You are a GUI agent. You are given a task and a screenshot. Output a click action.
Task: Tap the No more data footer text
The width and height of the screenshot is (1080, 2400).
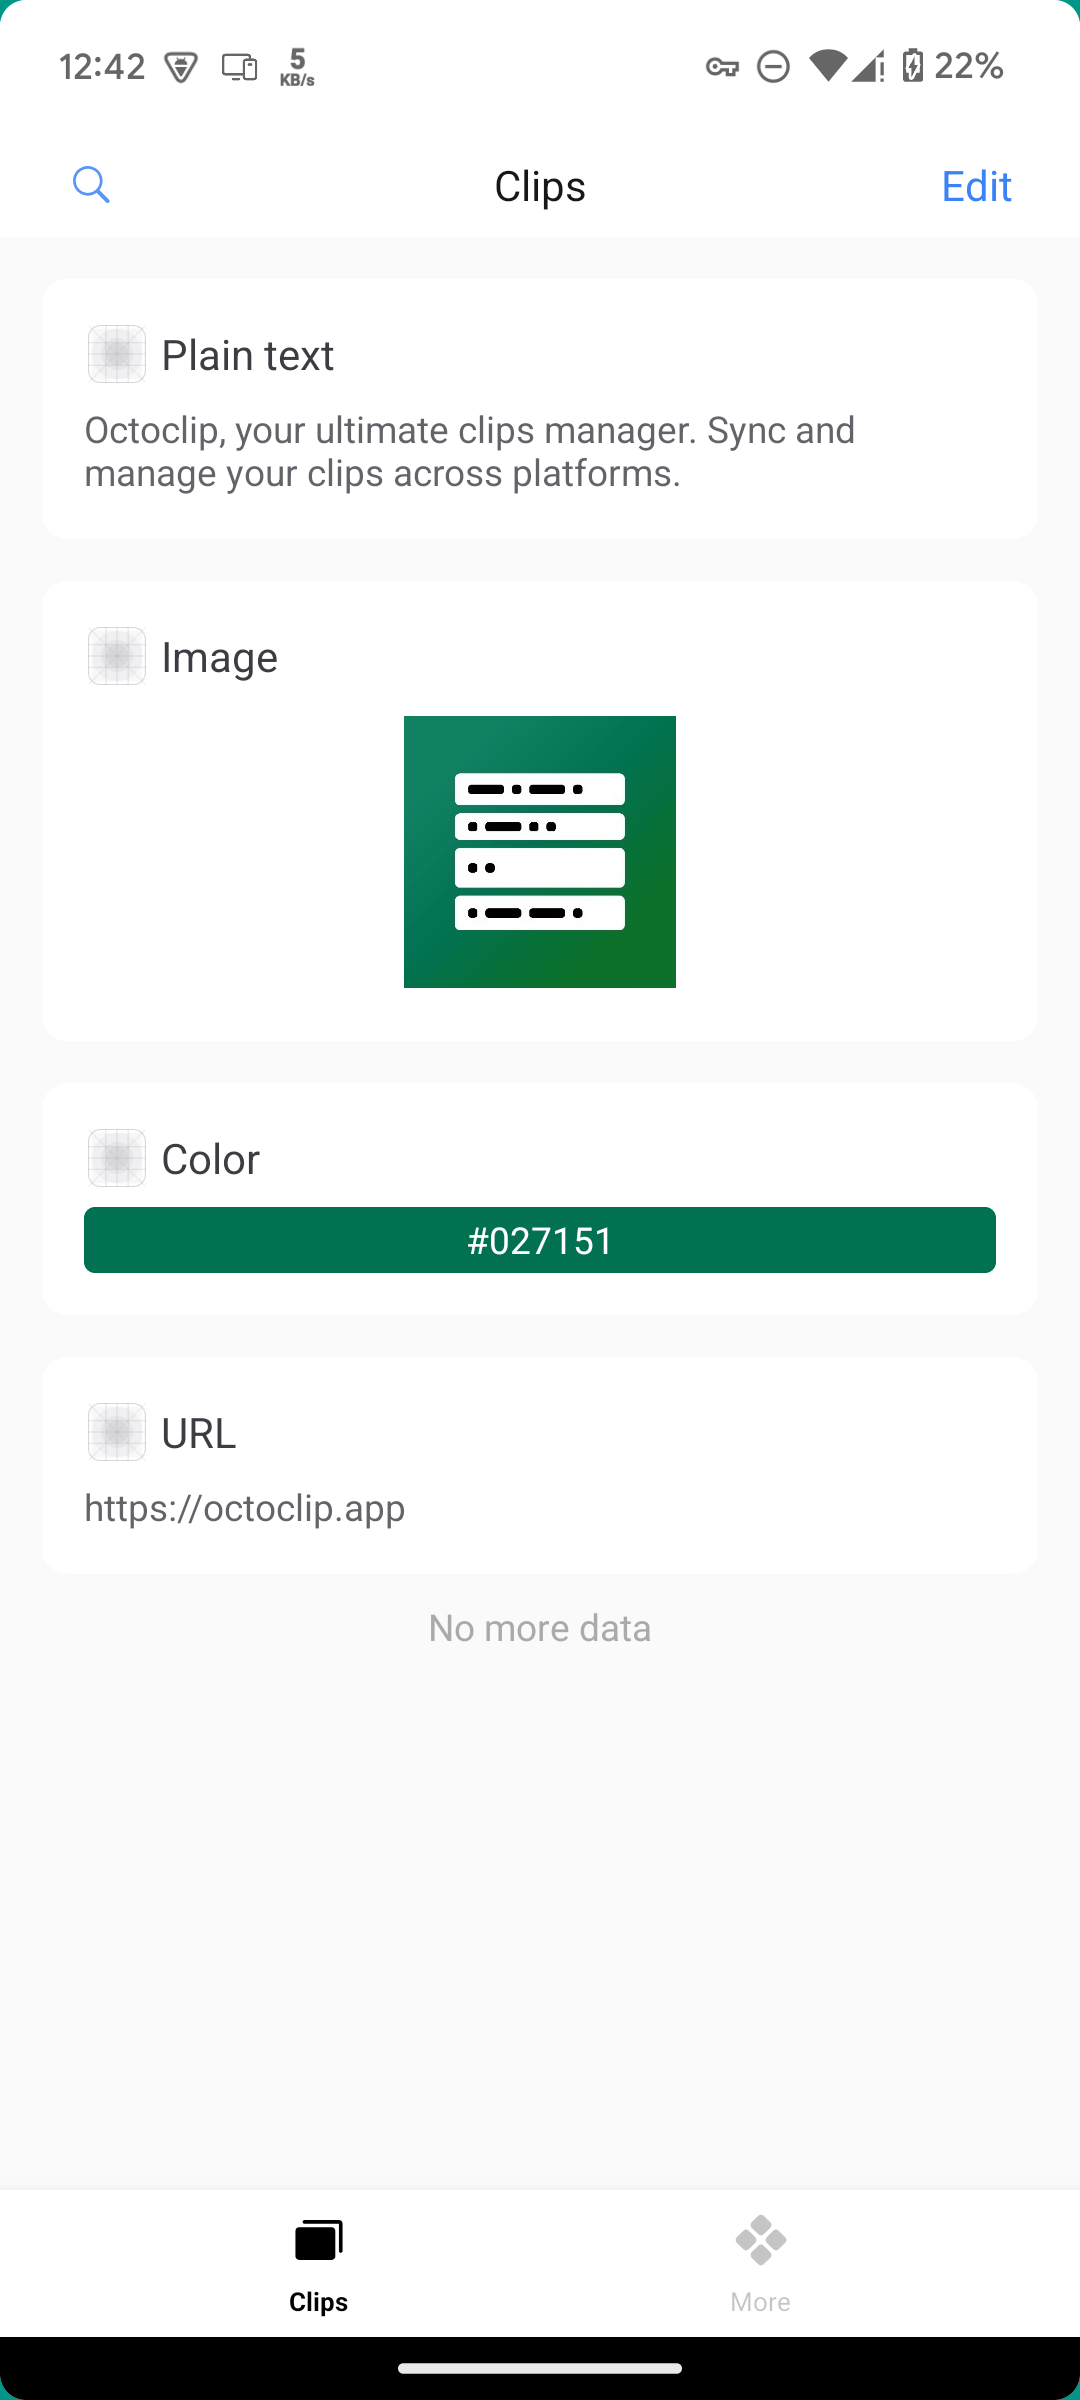[x=540, y=1628]
